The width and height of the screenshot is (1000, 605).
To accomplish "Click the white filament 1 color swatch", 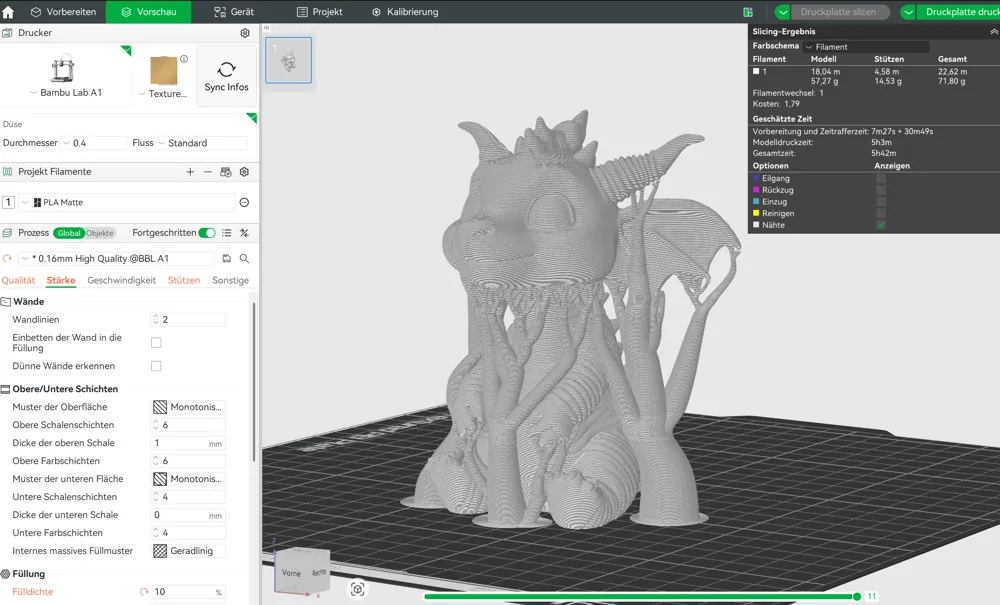I will click(x=756, y=71).
